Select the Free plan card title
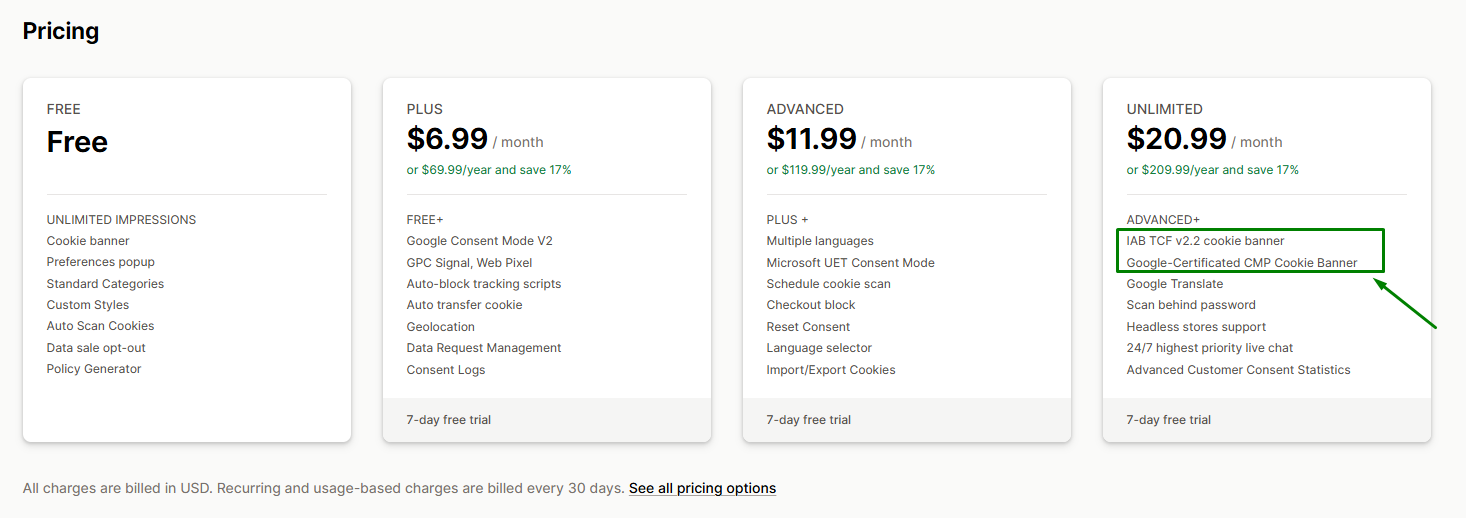 (x=77, y=142)
